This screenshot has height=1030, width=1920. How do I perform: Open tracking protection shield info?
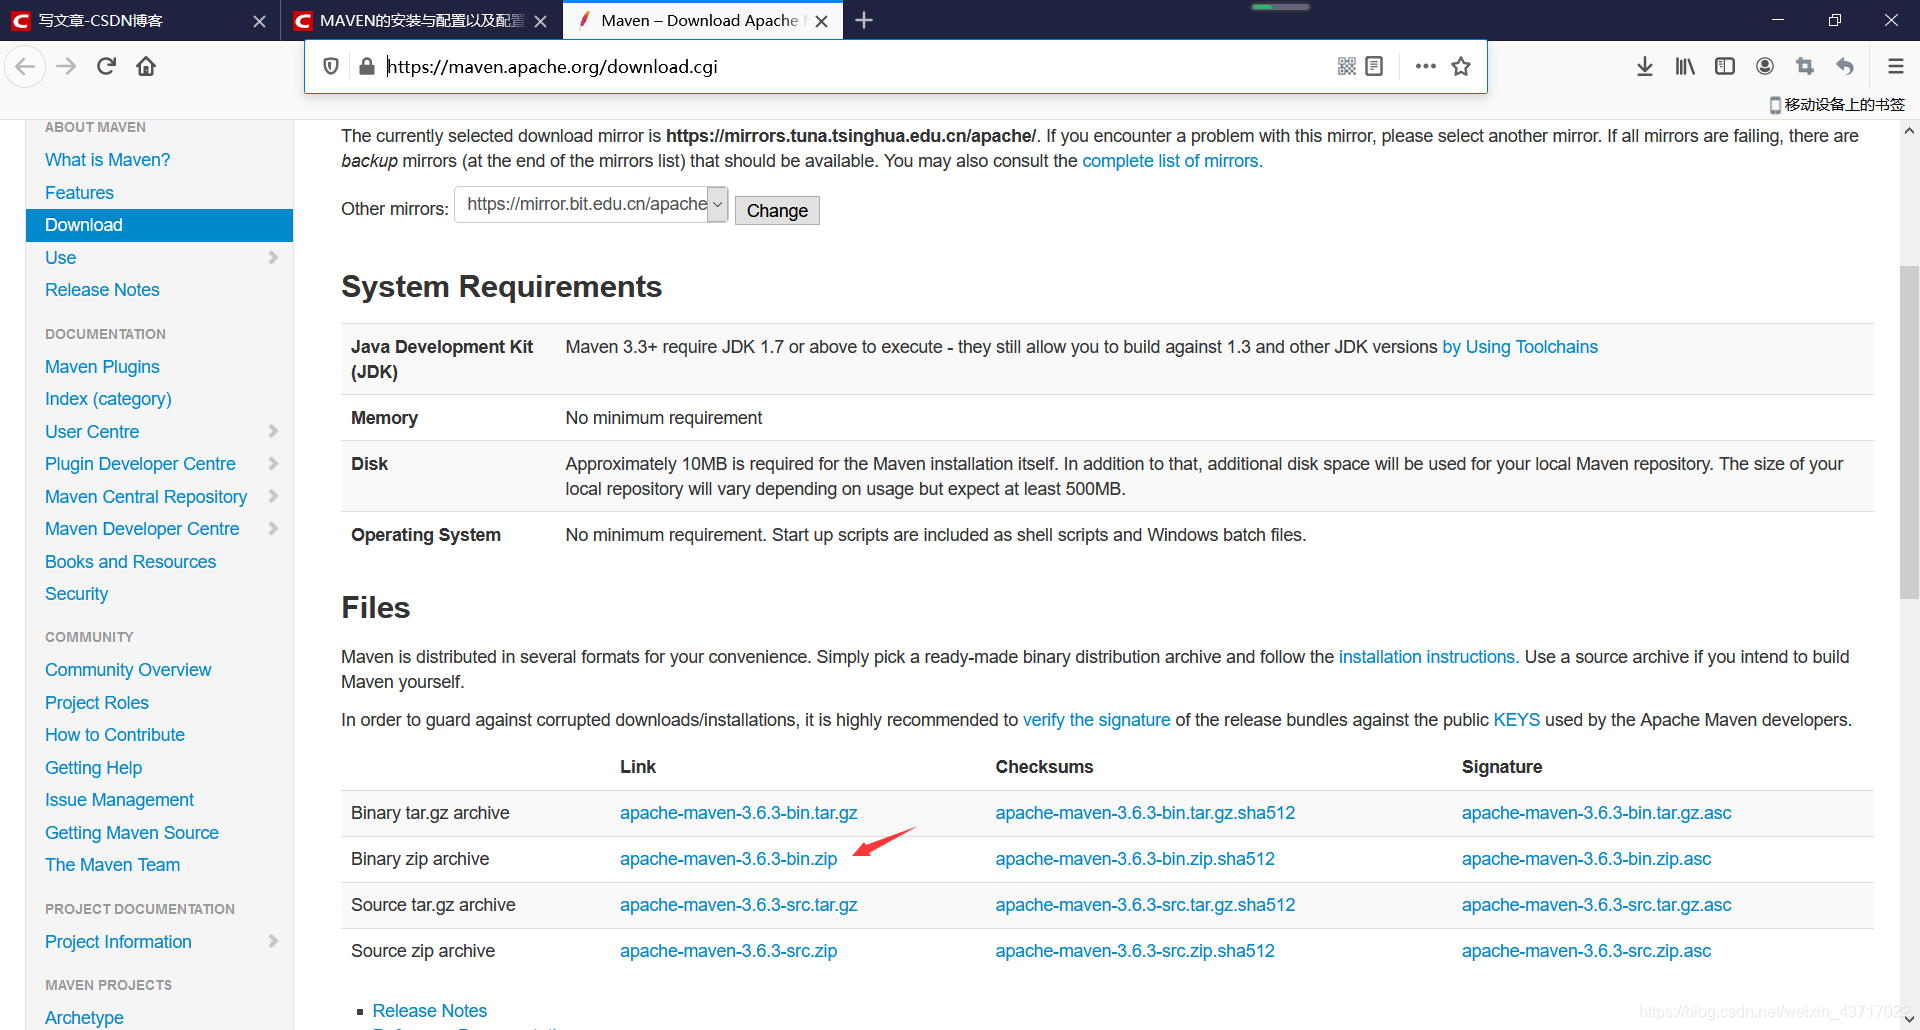[331, 67]
